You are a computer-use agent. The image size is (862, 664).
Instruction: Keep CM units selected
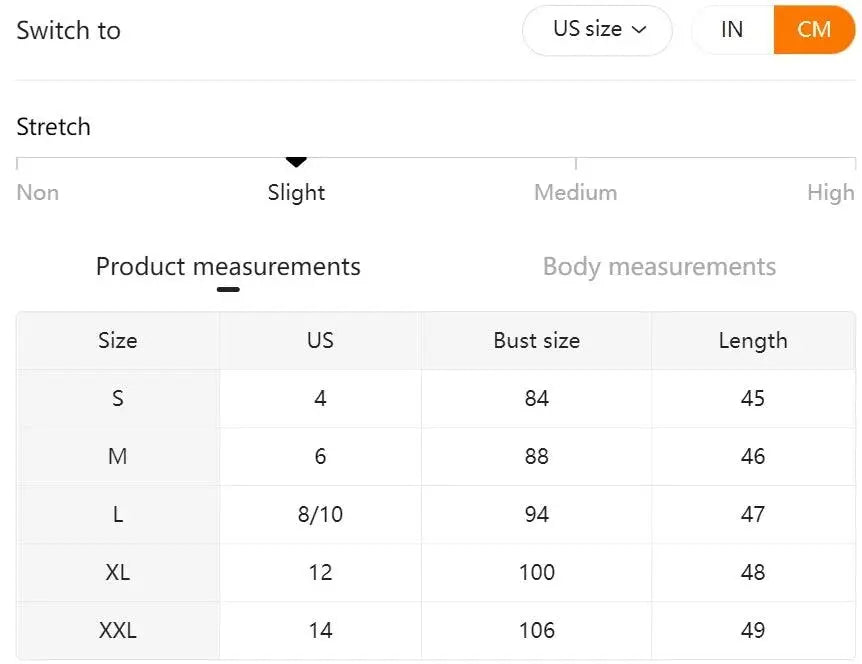tap(813, 30)
